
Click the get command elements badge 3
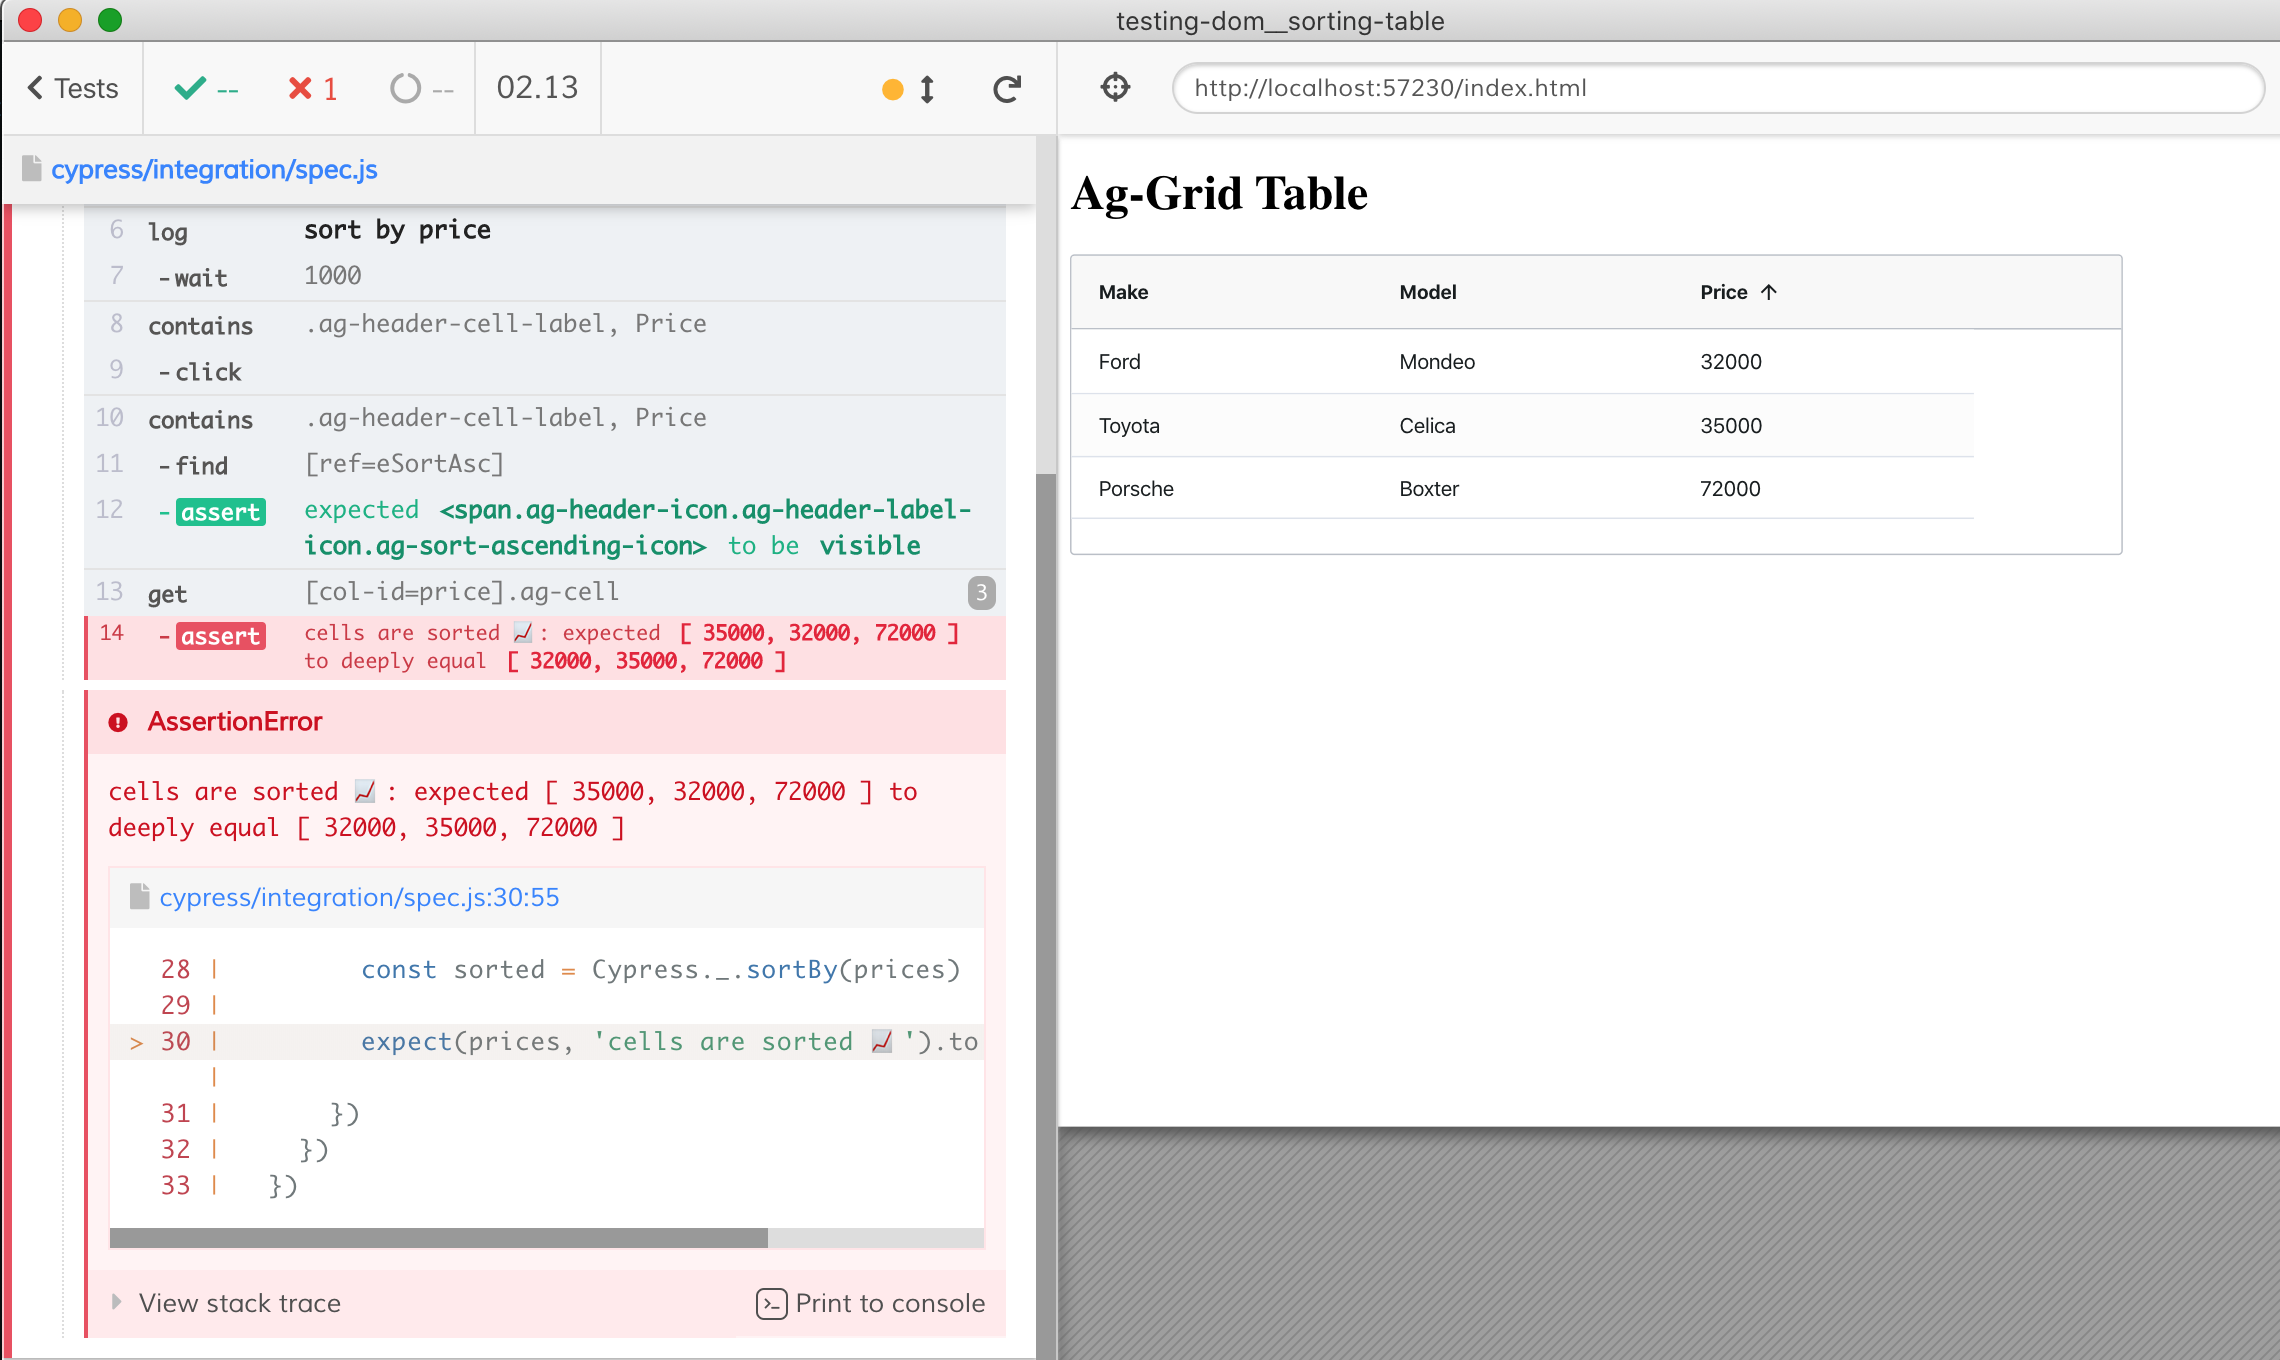[981, 593]
